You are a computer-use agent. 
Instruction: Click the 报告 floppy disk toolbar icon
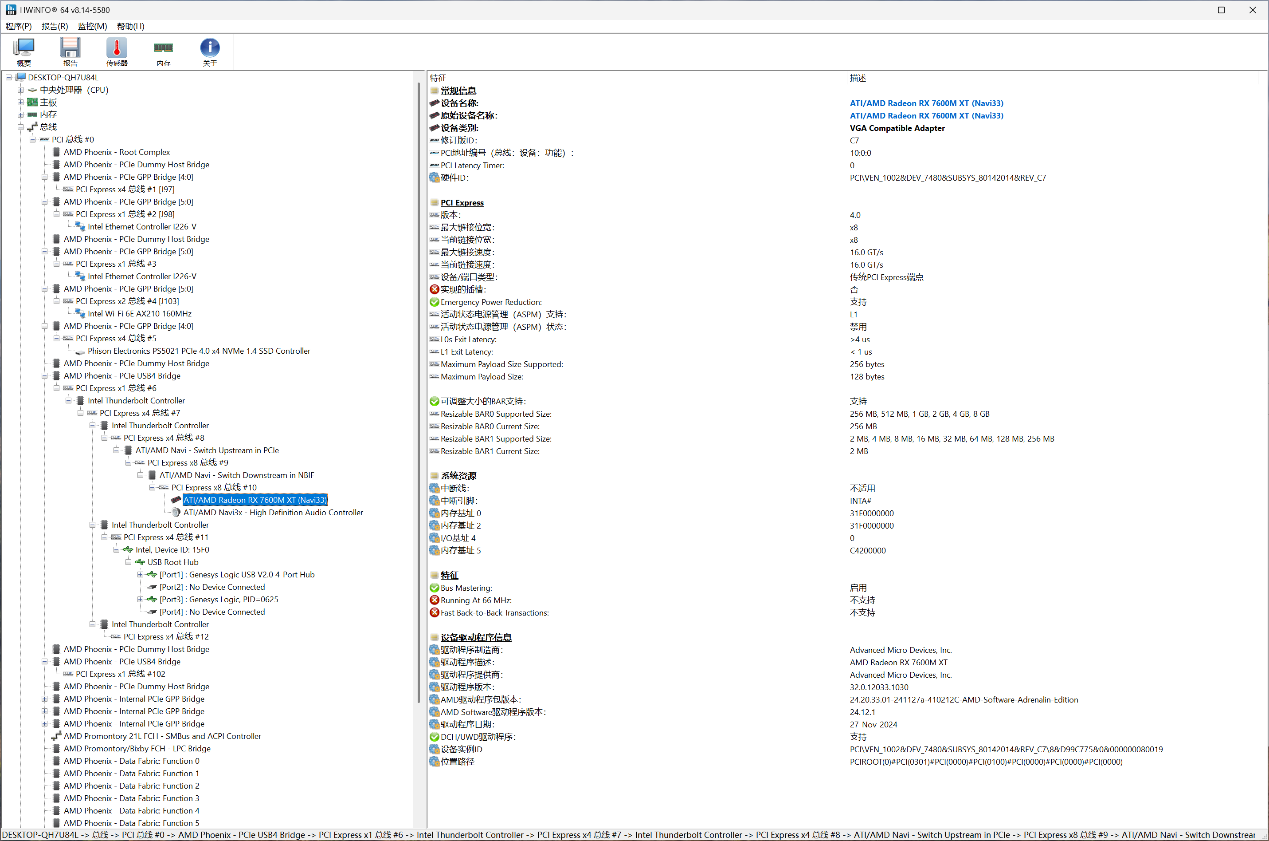click(70, 51)
